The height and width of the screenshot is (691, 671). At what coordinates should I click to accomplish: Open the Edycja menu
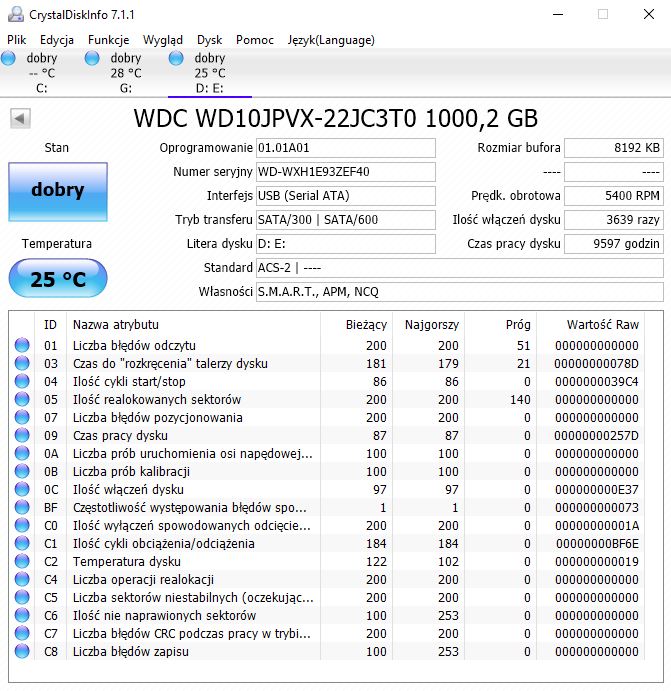point(57,40)
